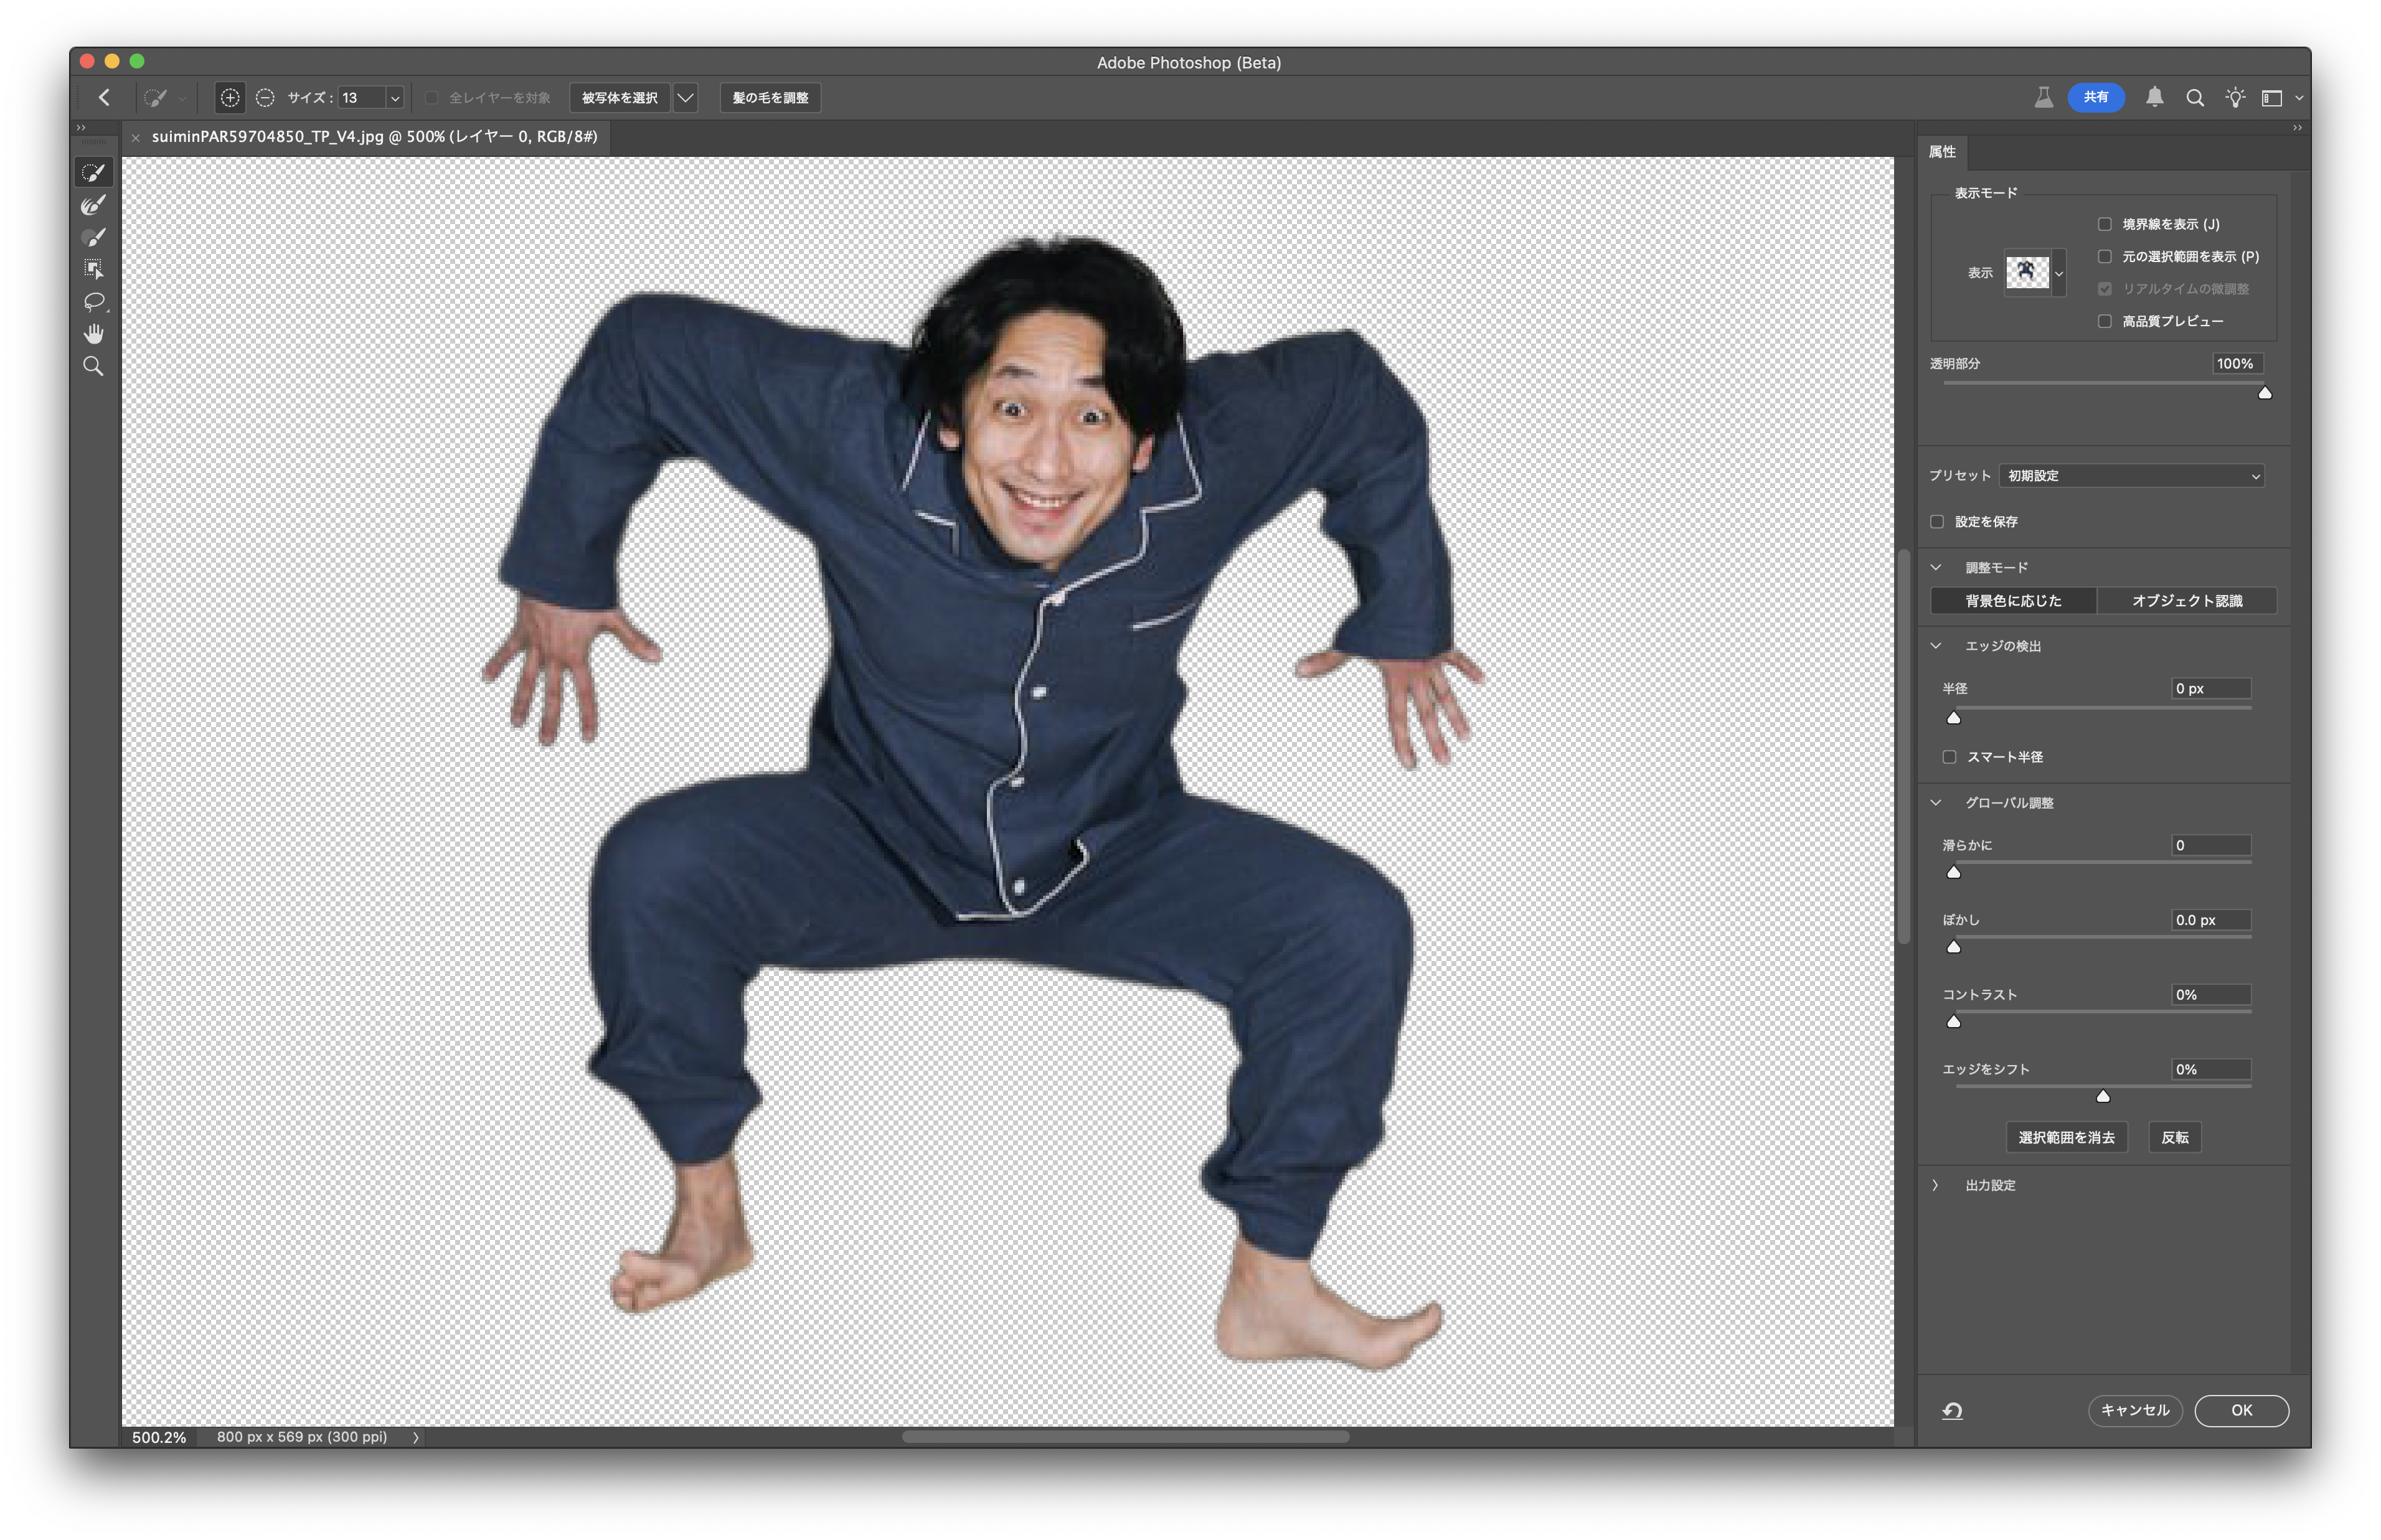Viewport: 2381px width, 1540px height.
Task: Click the zoom level field 500.2%
Action: tap(159, 1437)
